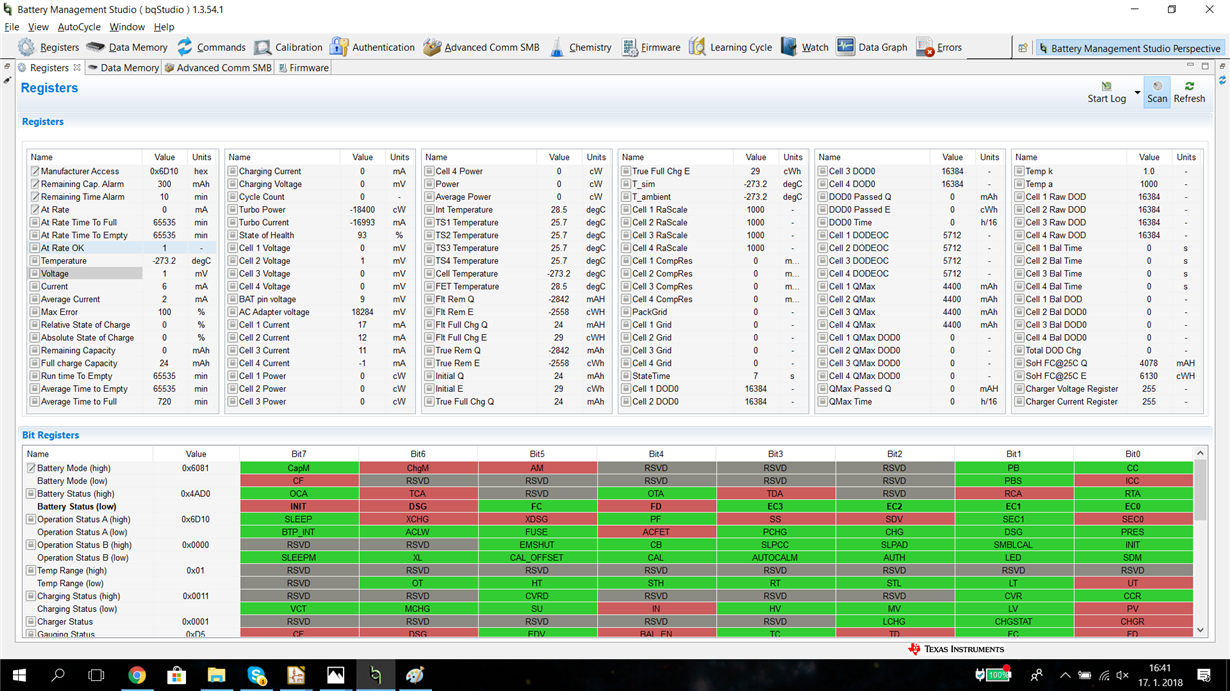Expand Operation Status B (high) row

(31, 545)
